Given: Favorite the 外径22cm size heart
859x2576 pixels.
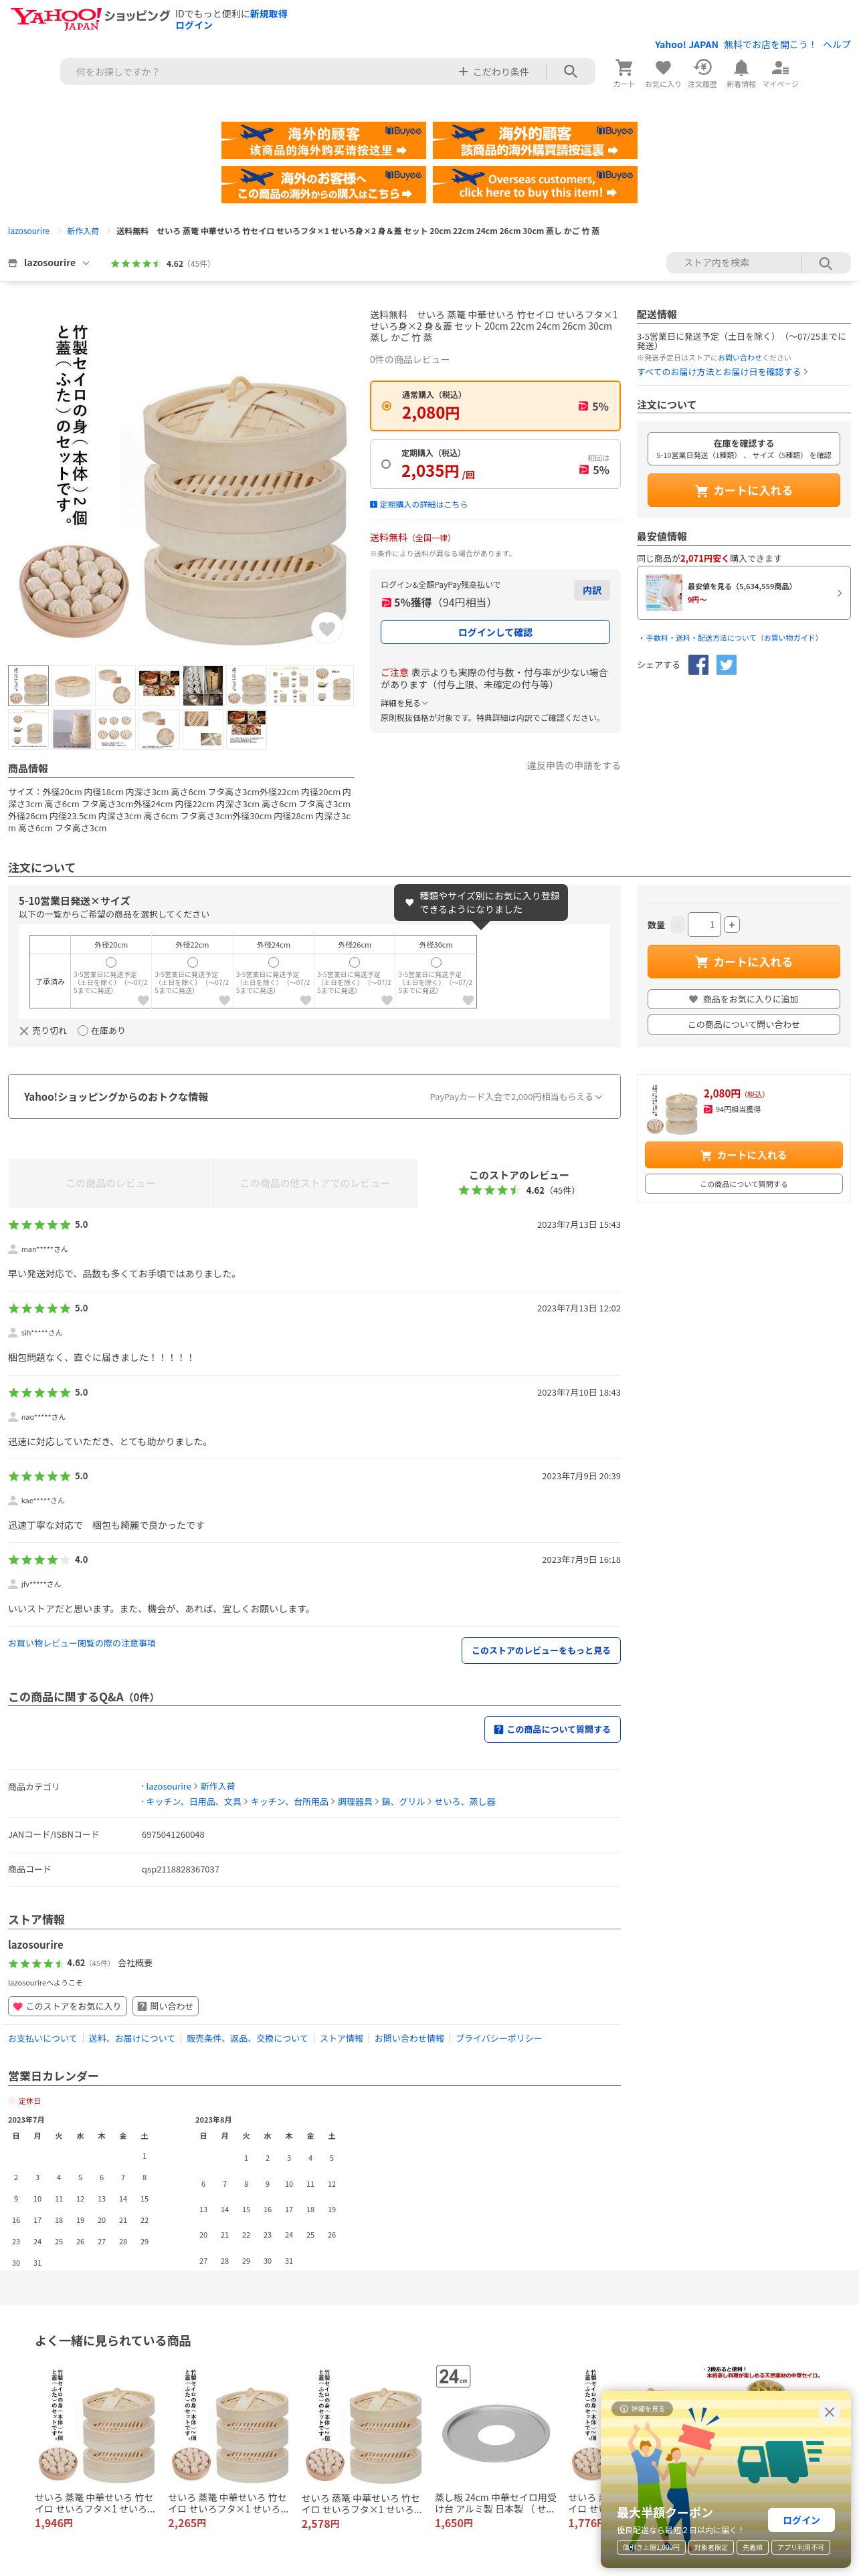Looking at the screenshot, I should pyautogui.click(x=224, y=1000).
